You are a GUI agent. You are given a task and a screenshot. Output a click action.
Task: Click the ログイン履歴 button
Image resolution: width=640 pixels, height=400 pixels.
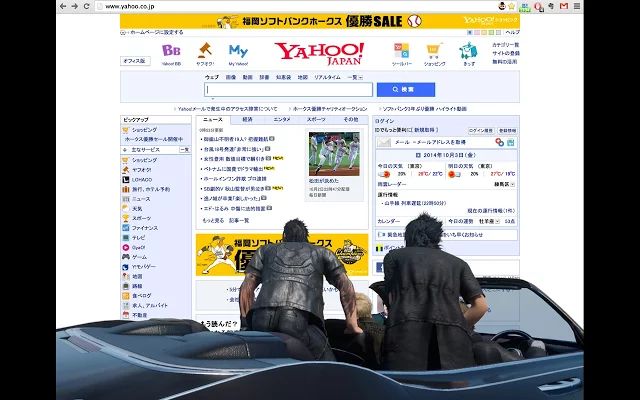(x=481, y=131)
